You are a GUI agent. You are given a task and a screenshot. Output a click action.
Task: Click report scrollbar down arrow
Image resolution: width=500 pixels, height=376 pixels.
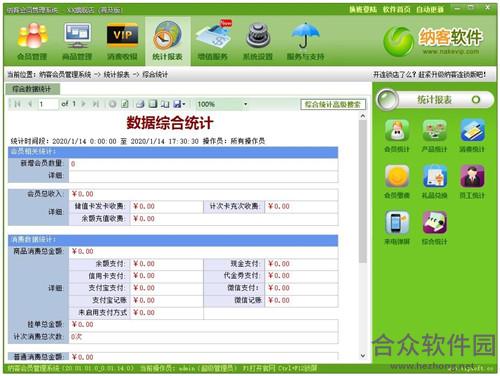[363, 356]
